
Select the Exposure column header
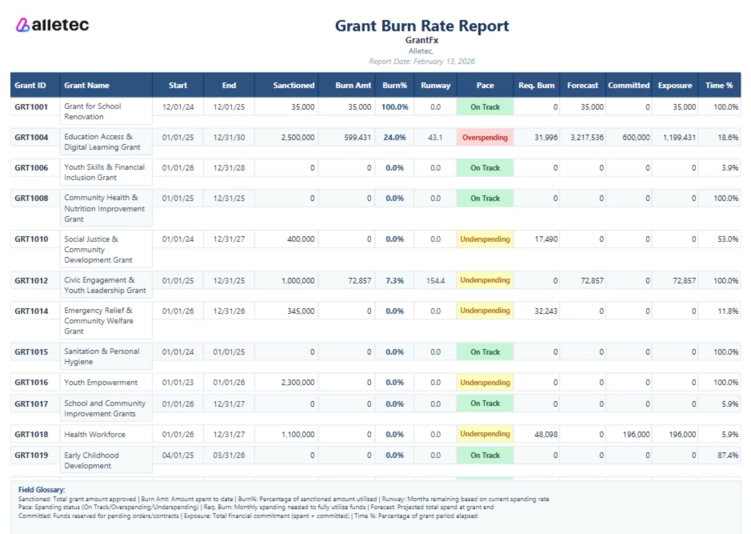tap(674, 85)
